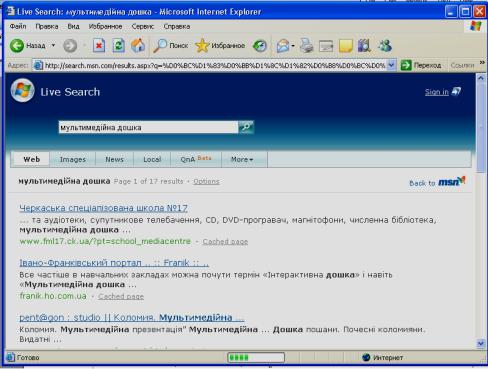Click the status bar loading progress bar
The width and height of the screenshot is (488, 369).
coord(256,358)
